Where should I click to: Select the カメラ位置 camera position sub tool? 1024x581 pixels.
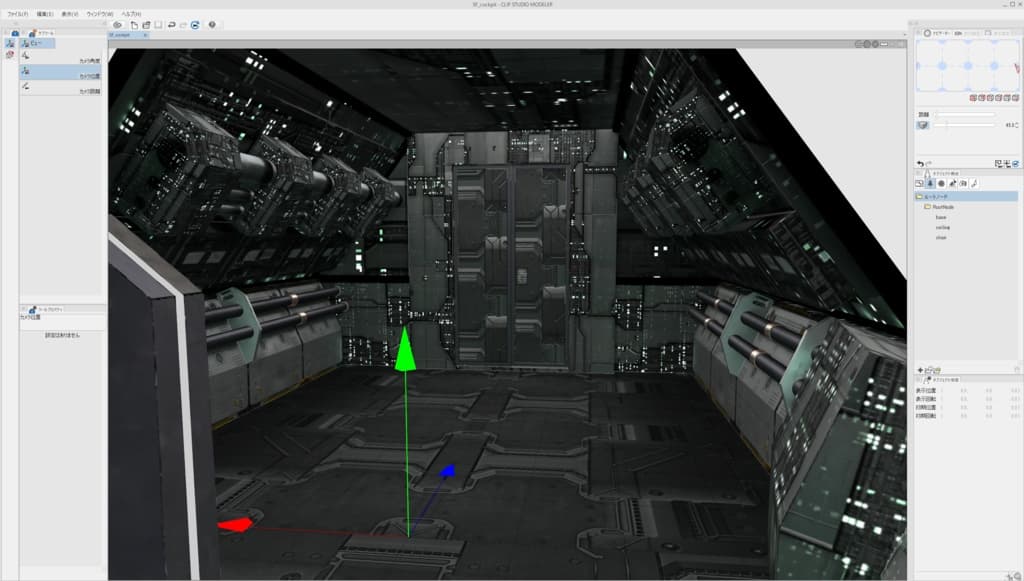coord(60,72)
